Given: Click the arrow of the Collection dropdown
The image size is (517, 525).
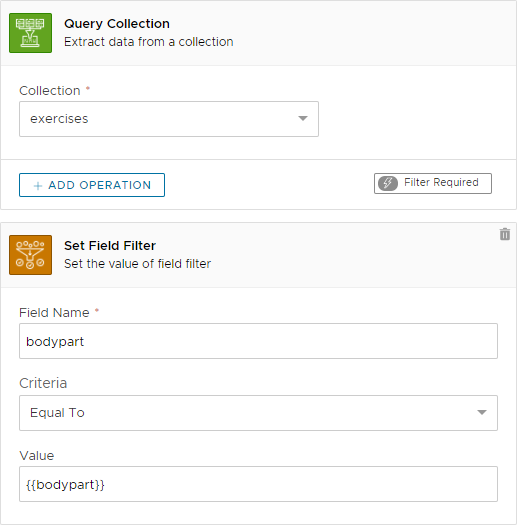Looking at the screenshot, I should coord(303,118).
